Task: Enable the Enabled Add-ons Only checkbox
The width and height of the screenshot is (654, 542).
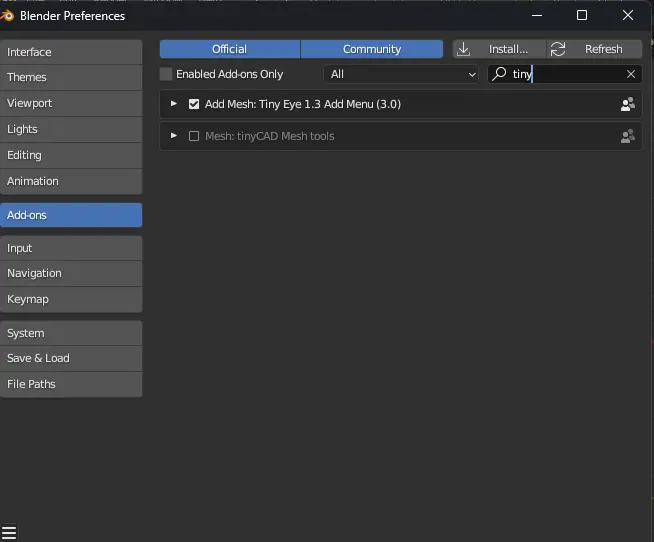Action: tap(166, 74)
